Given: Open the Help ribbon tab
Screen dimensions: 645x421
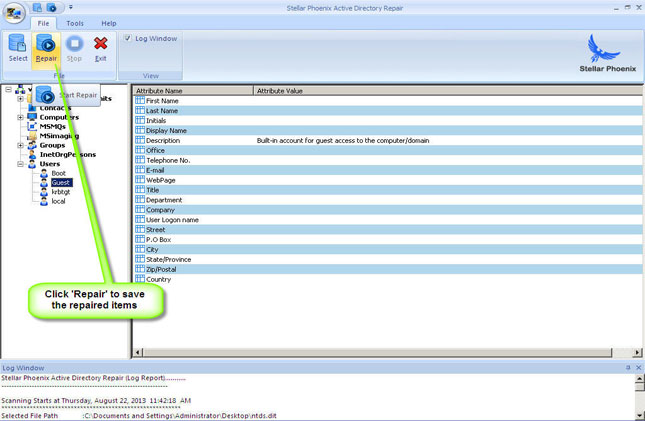Looking at the screenshot, I should pos(109,23).
